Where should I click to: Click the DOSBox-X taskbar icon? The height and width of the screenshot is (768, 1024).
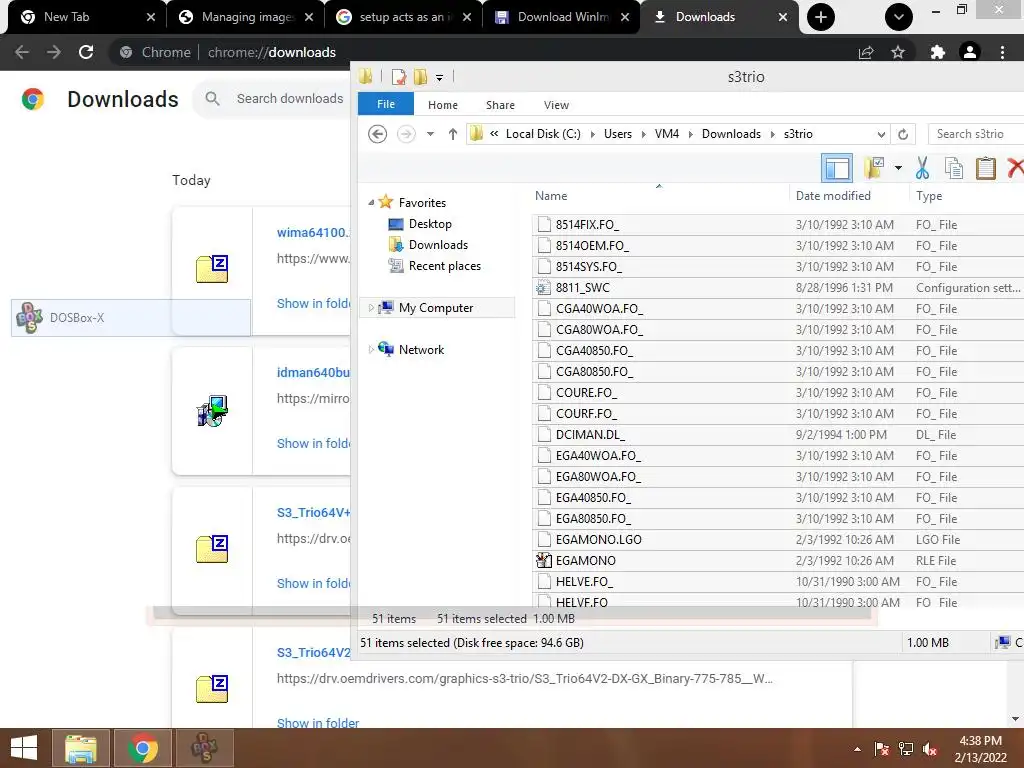coord(204,748)
